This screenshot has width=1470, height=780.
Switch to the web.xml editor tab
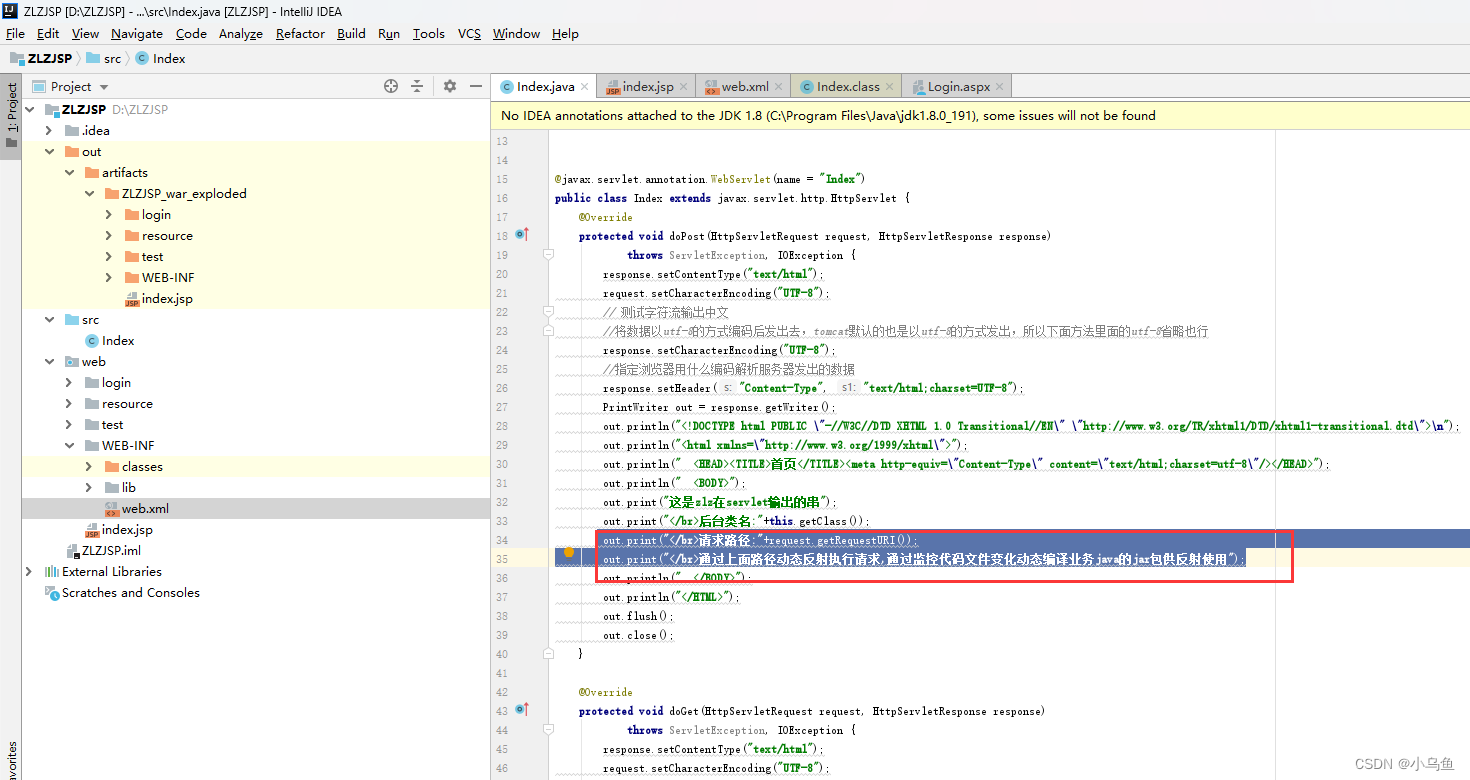coord(745,87)
